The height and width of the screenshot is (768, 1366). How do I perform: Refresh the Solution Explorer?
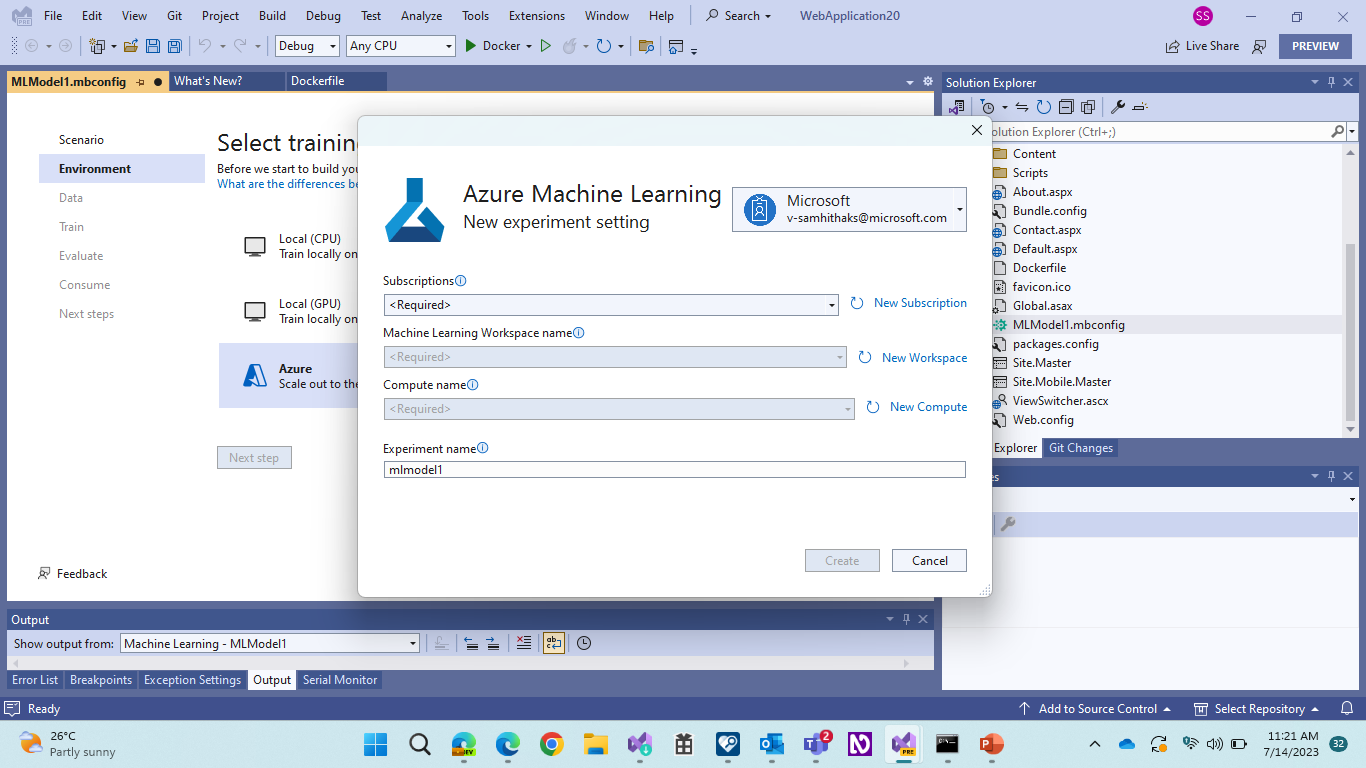click(x=1044, y=106)
